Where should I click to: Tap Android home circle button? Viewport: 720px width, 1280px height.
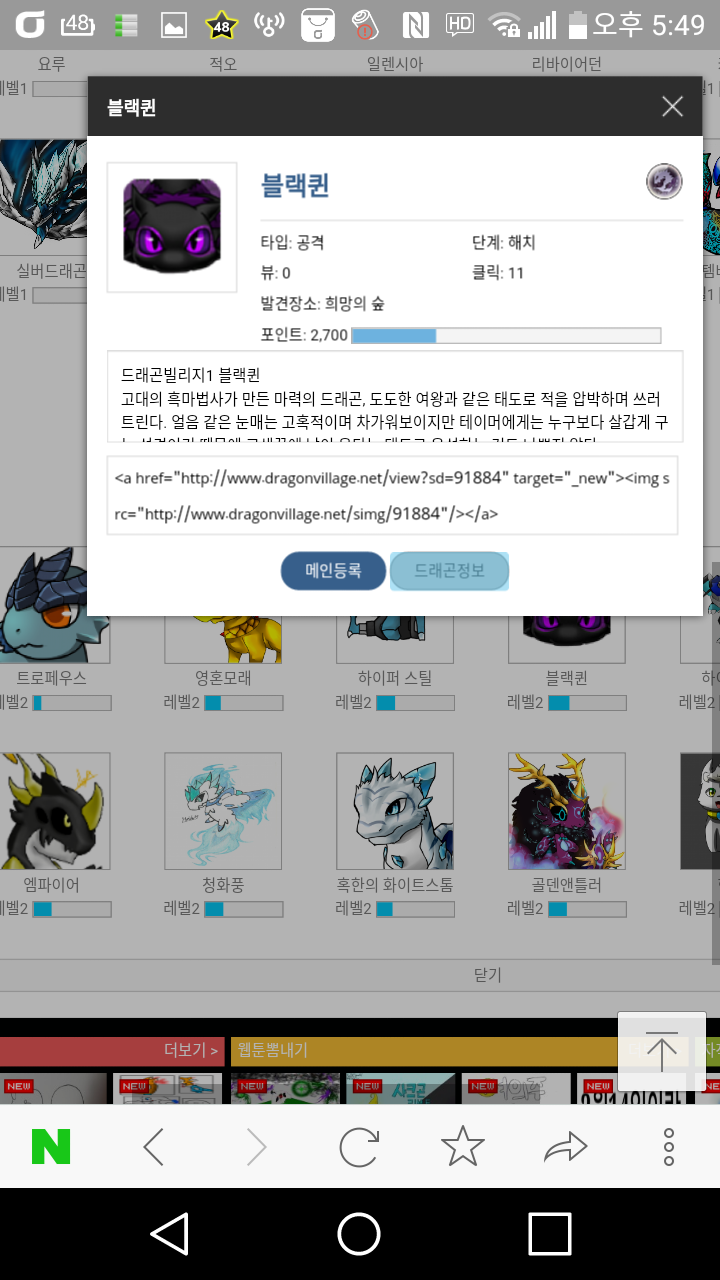(x=359, y=1233)
